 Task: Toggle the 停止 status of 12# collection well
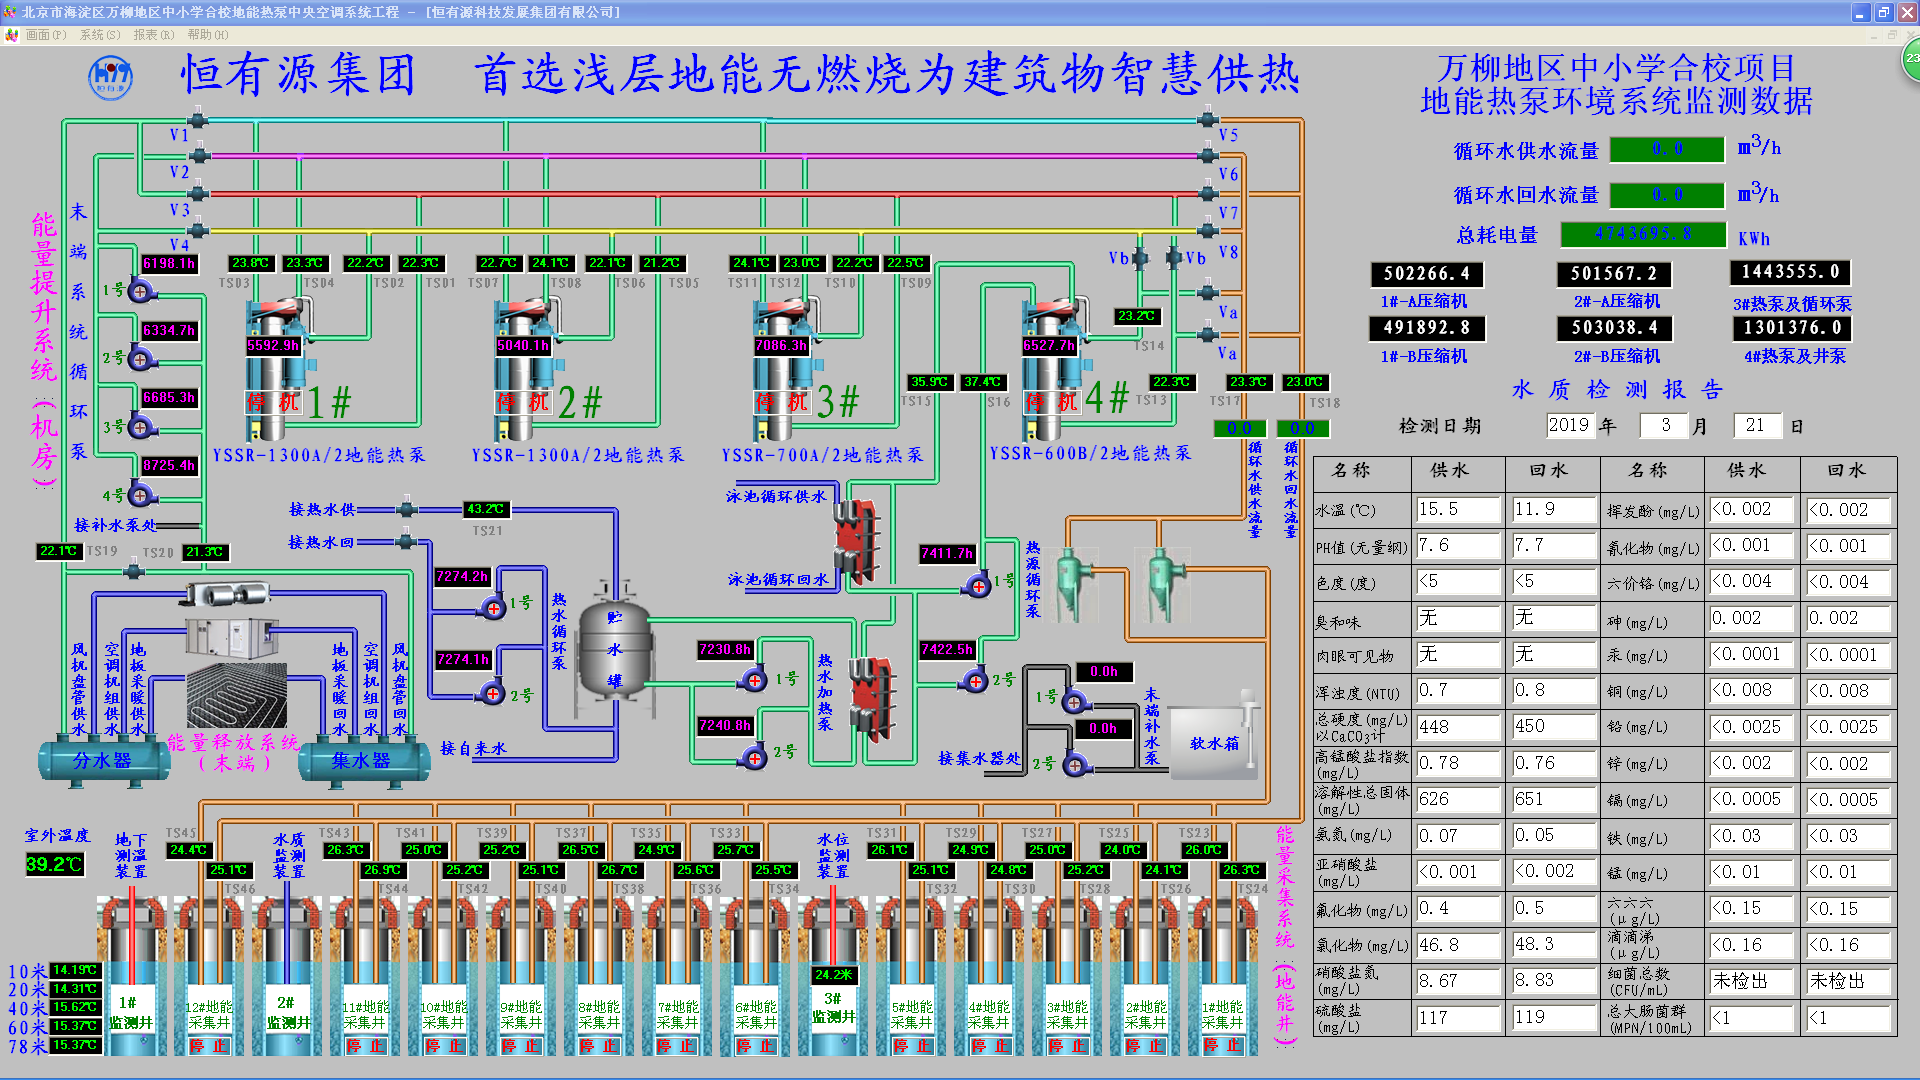pyautogui.click(x=209, y=1045)
